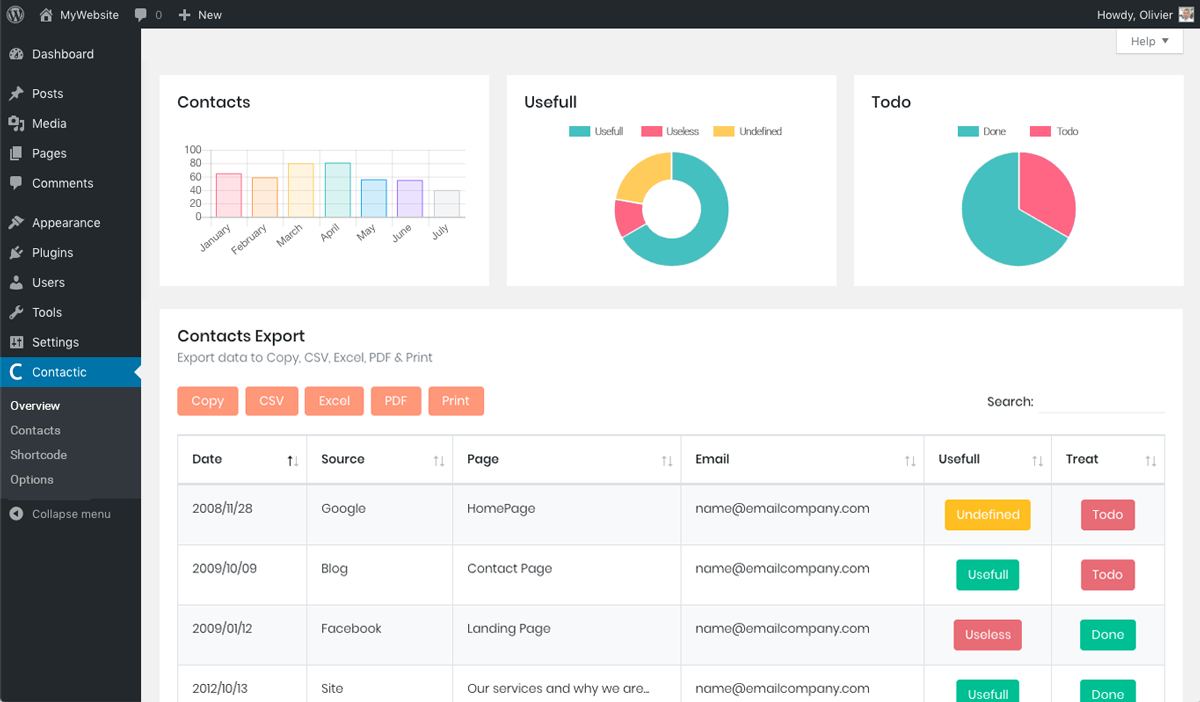This screenshot has width=1200, height=702.
Task: Open Appearance section in sidebar
Action: [66, 223]
